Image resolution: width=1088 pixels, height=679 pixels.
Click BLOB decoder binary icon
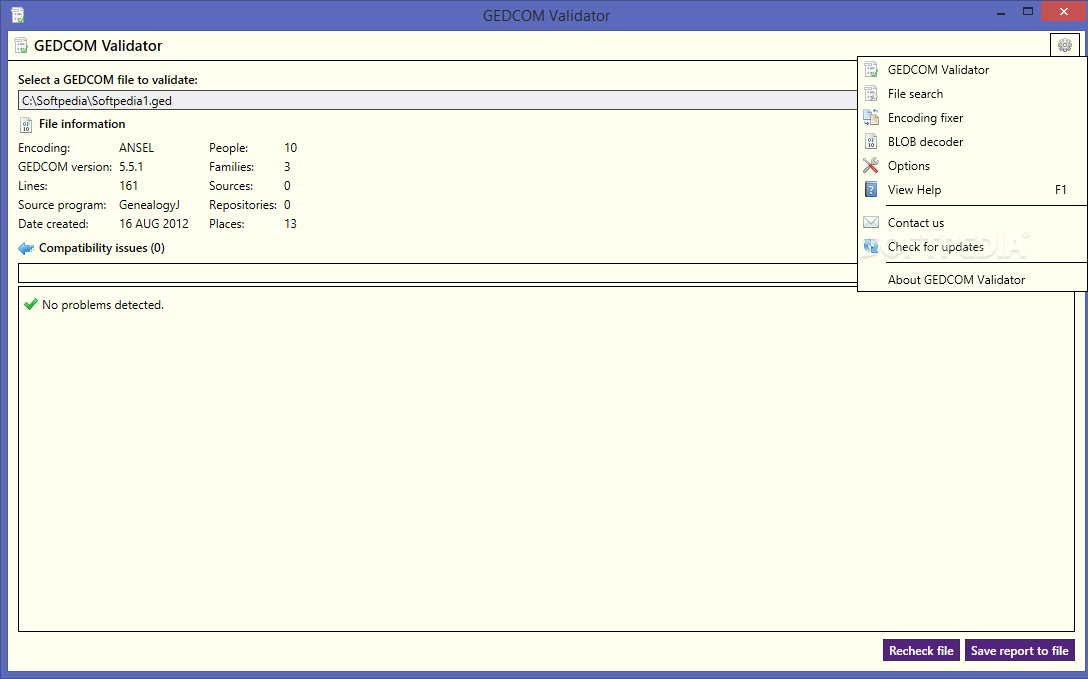pos(871,141)
